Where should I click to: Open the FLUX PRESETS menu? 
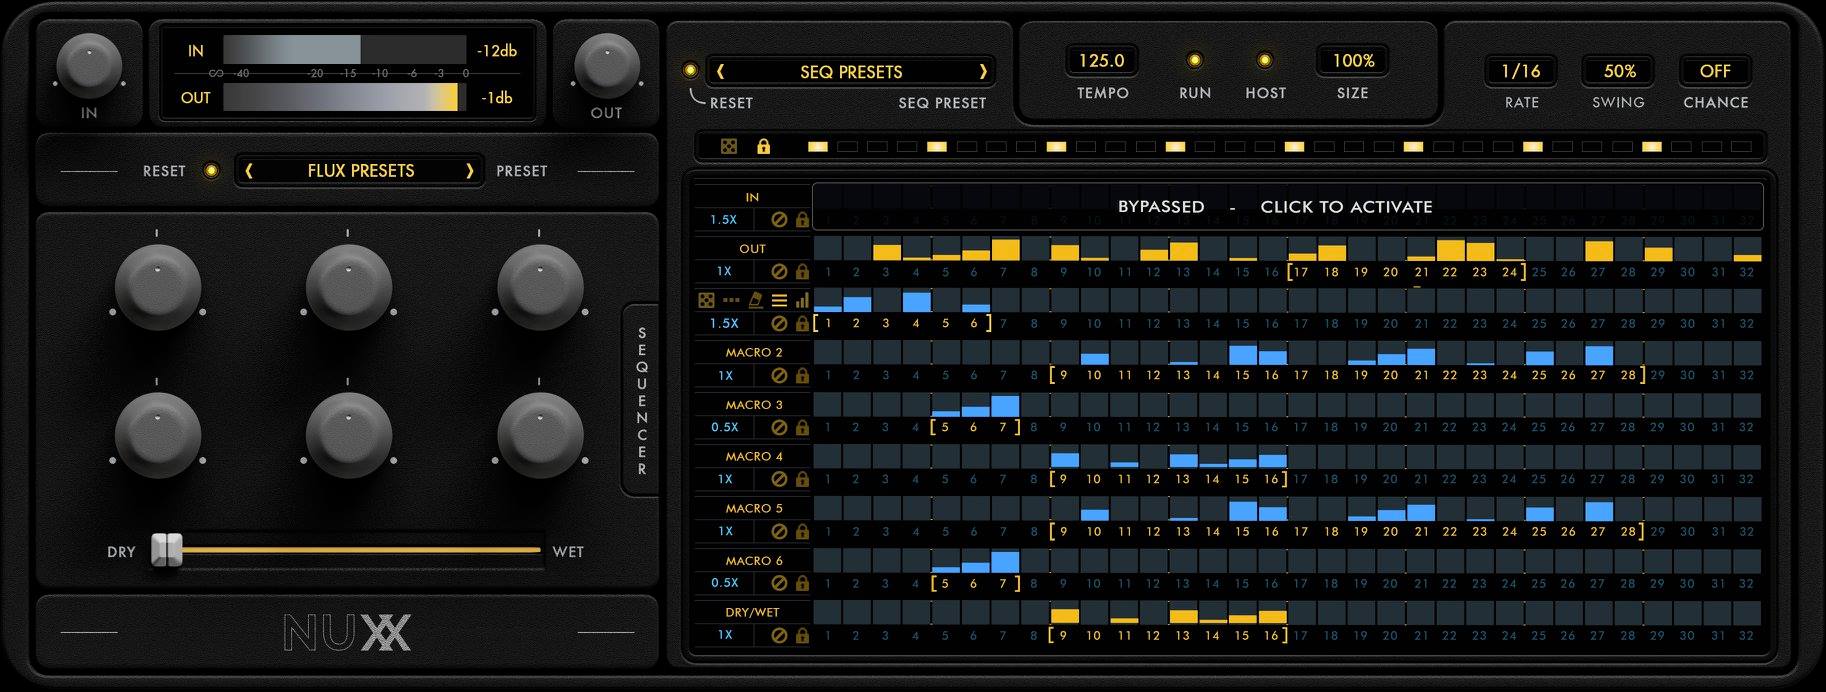360,171
